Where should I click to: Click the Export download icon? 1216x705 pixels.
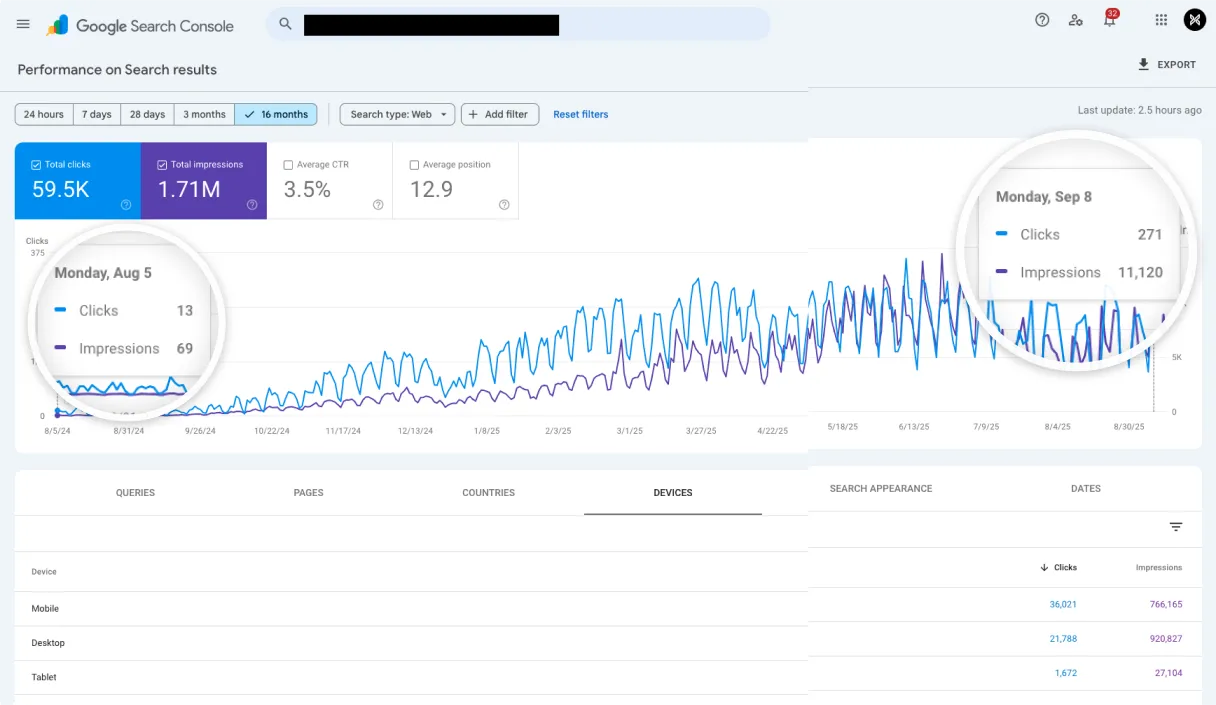(x=1143, y=64)
